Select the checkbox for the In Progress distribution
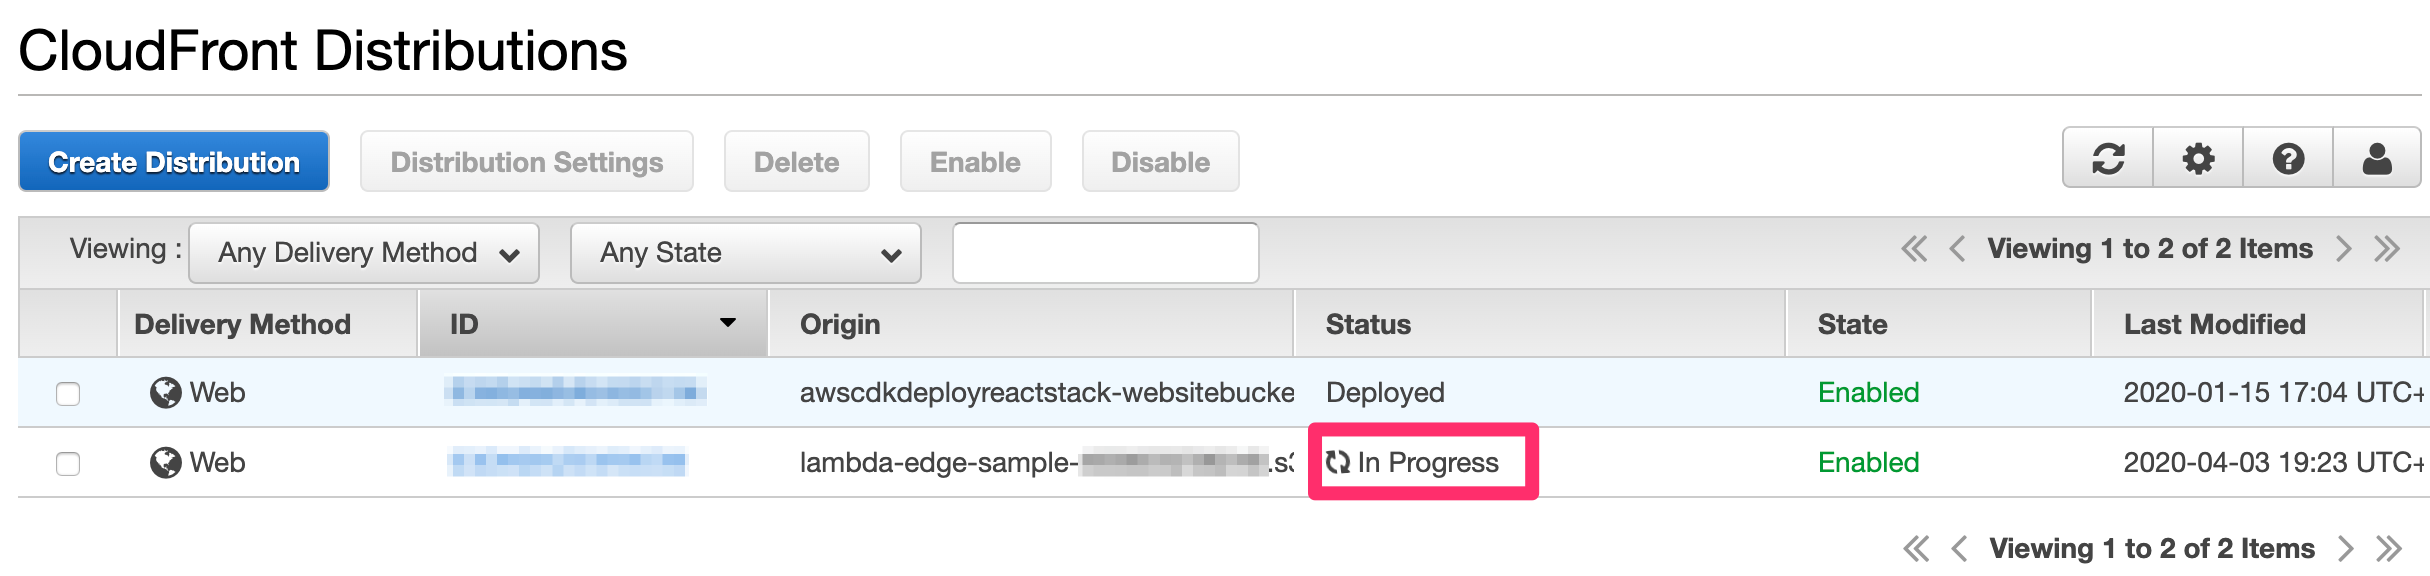Image resolution: width=2430 pixels, height=576 pixels. point(66,462)
